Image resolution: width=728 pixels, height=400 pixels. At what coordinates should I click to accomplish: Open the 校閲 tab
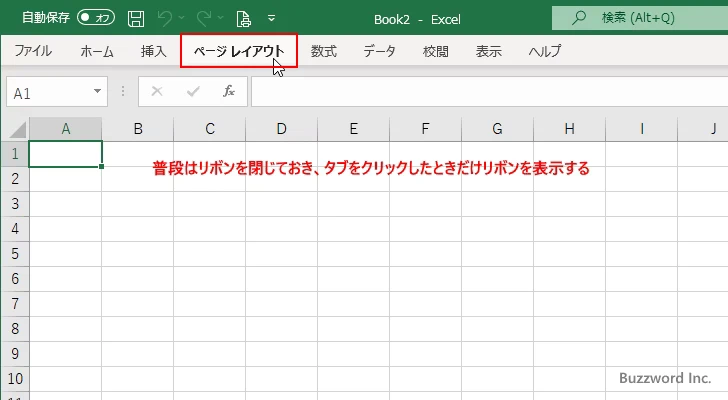pyautogui.click(x=436, y=51)
